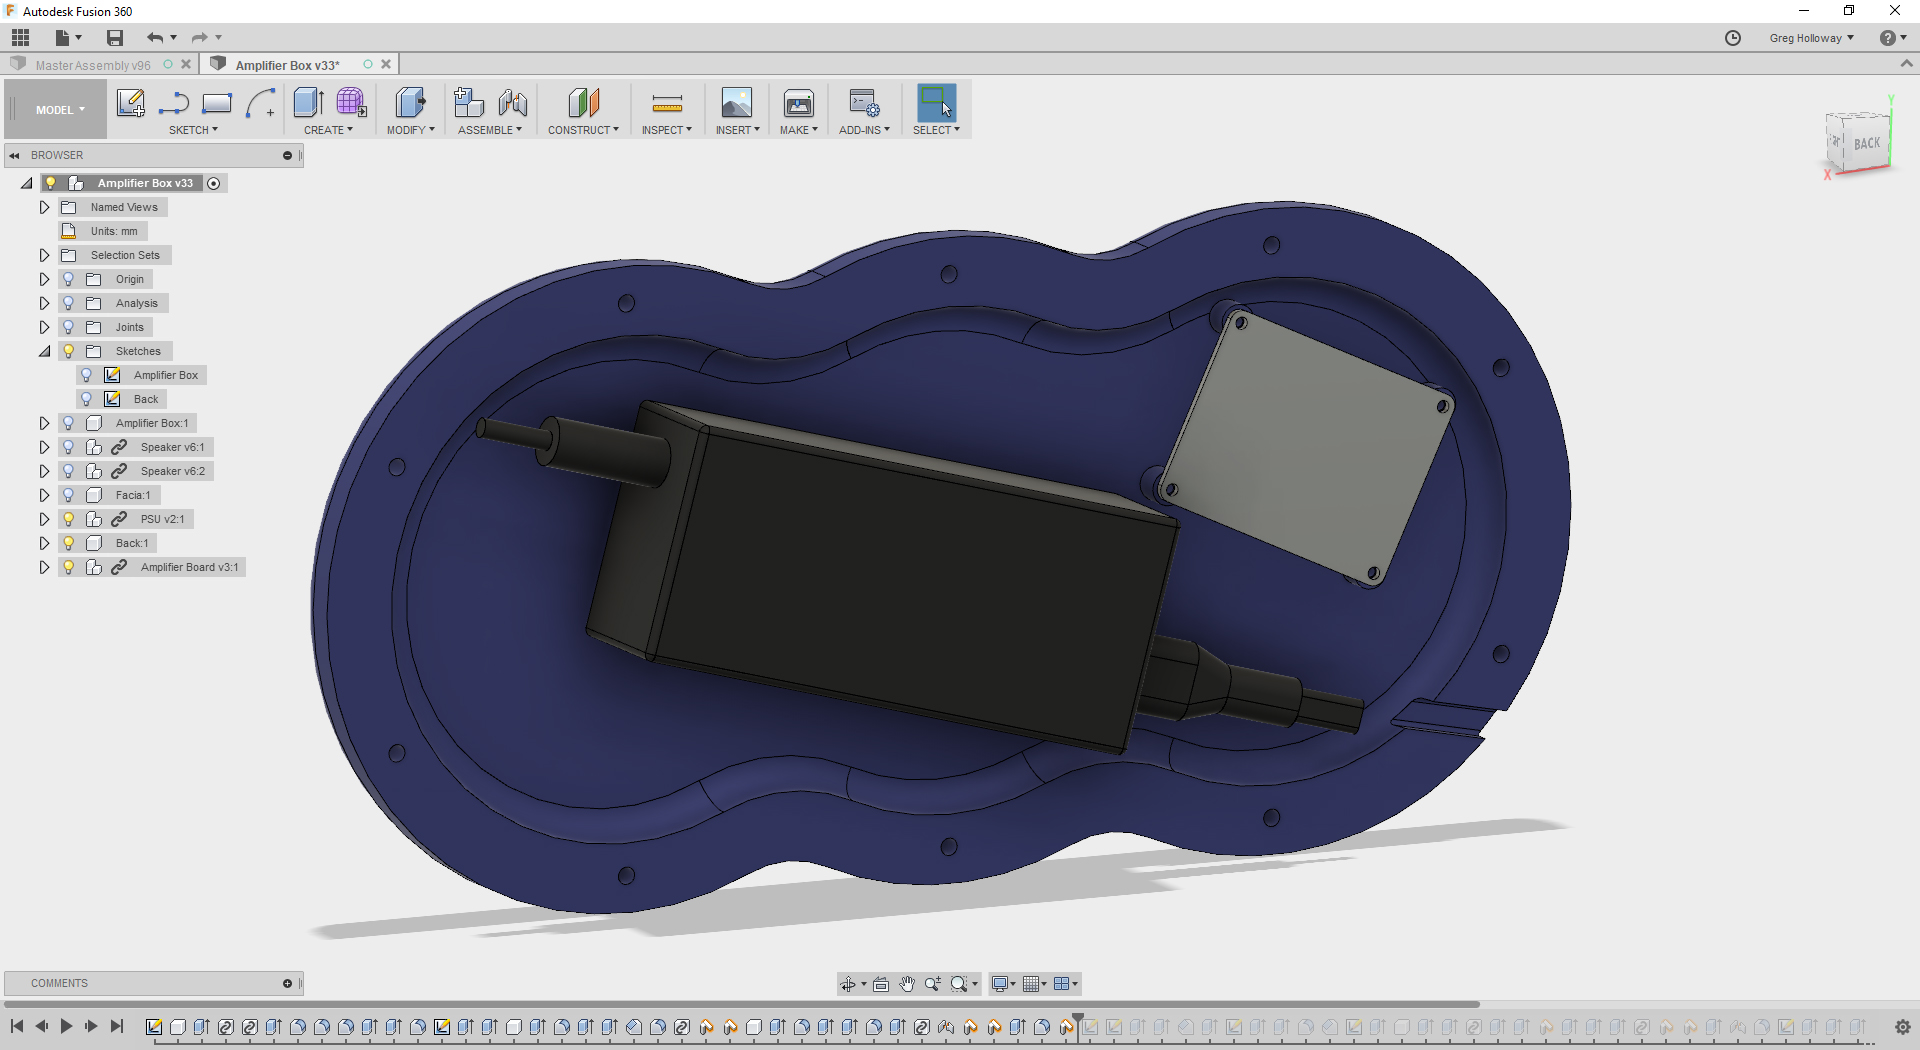
Task: Toggle visibility of the Back sketch
Action: tap(85, 398)
